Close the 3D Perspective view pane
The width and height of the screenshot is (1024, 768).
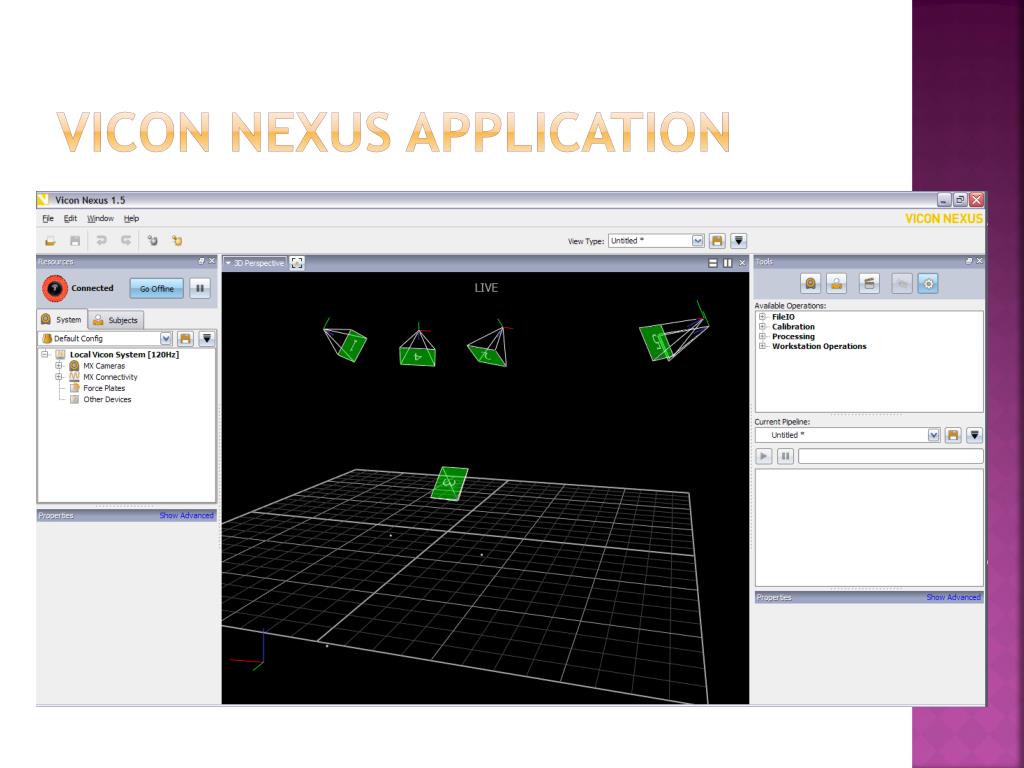point(742,263)
